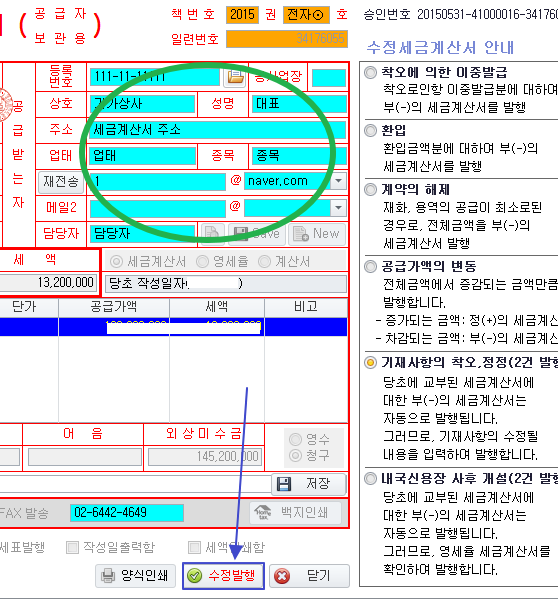Click 백지인쇄 Hometax print button
This screenshot has height=599, width=558.
click(296, 512)
